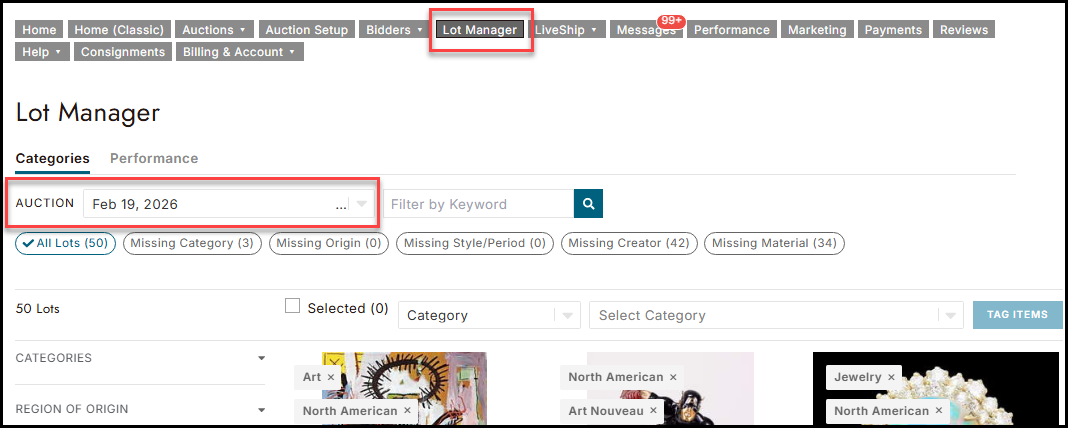Open the Auctions menu dropdown
This screenshot has height=428, width=1068.
tap(214, 30)
